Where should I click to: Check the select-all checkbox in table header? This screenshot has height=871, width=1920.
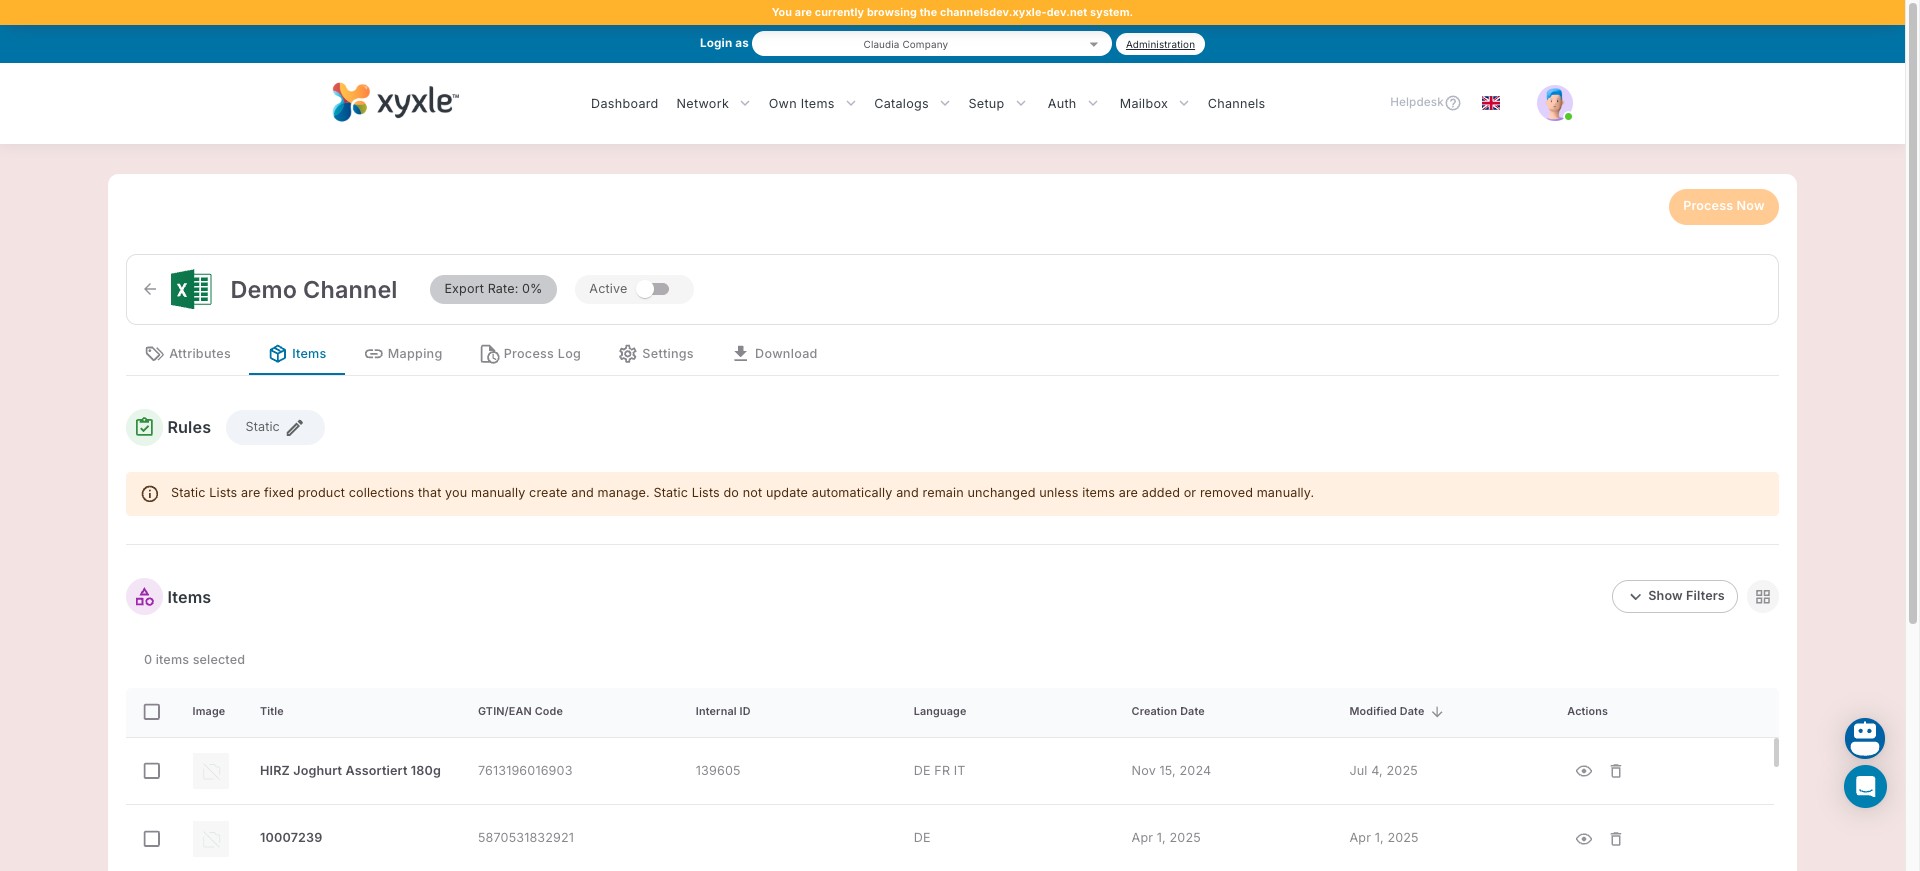[x=152, y=712]
